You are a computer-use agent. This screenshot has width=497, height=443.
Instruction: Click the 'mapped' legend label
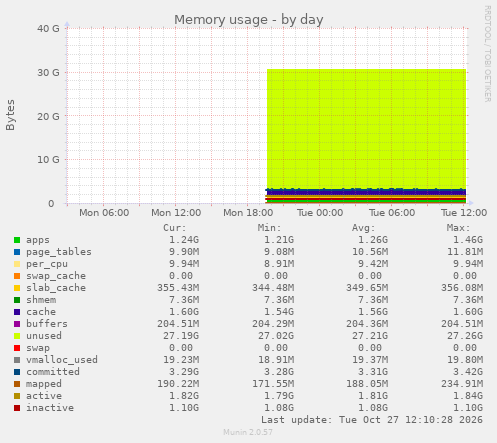point(44,384)
